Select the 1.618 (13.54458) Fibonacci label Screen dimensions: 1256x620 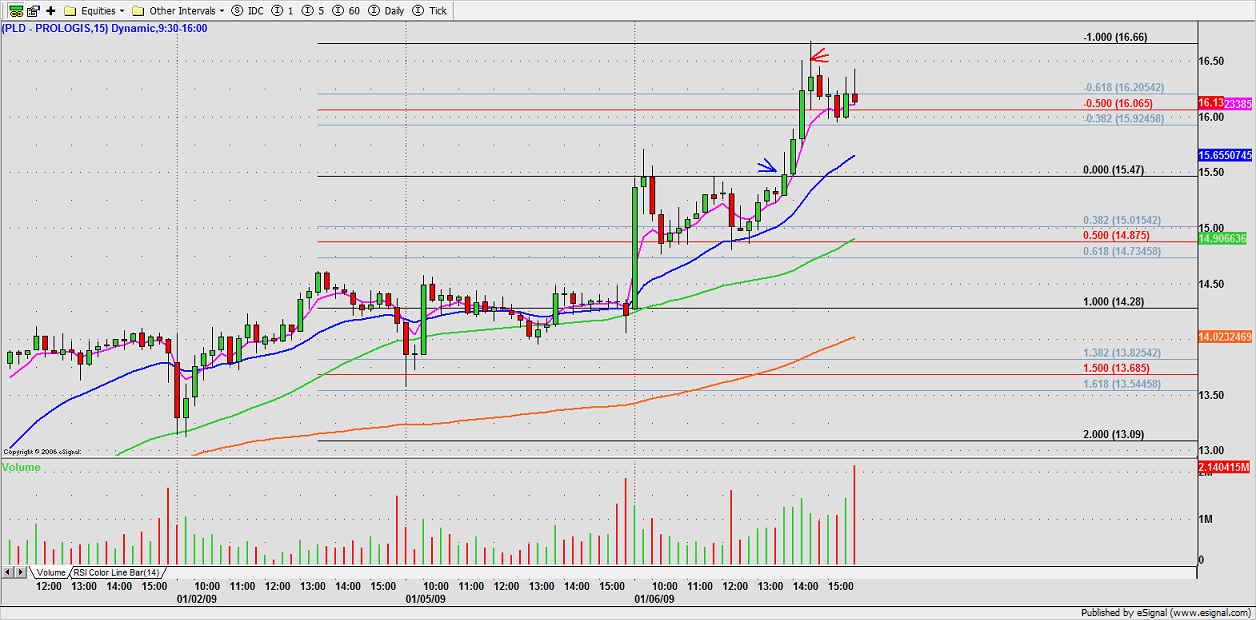[1122, 383]
